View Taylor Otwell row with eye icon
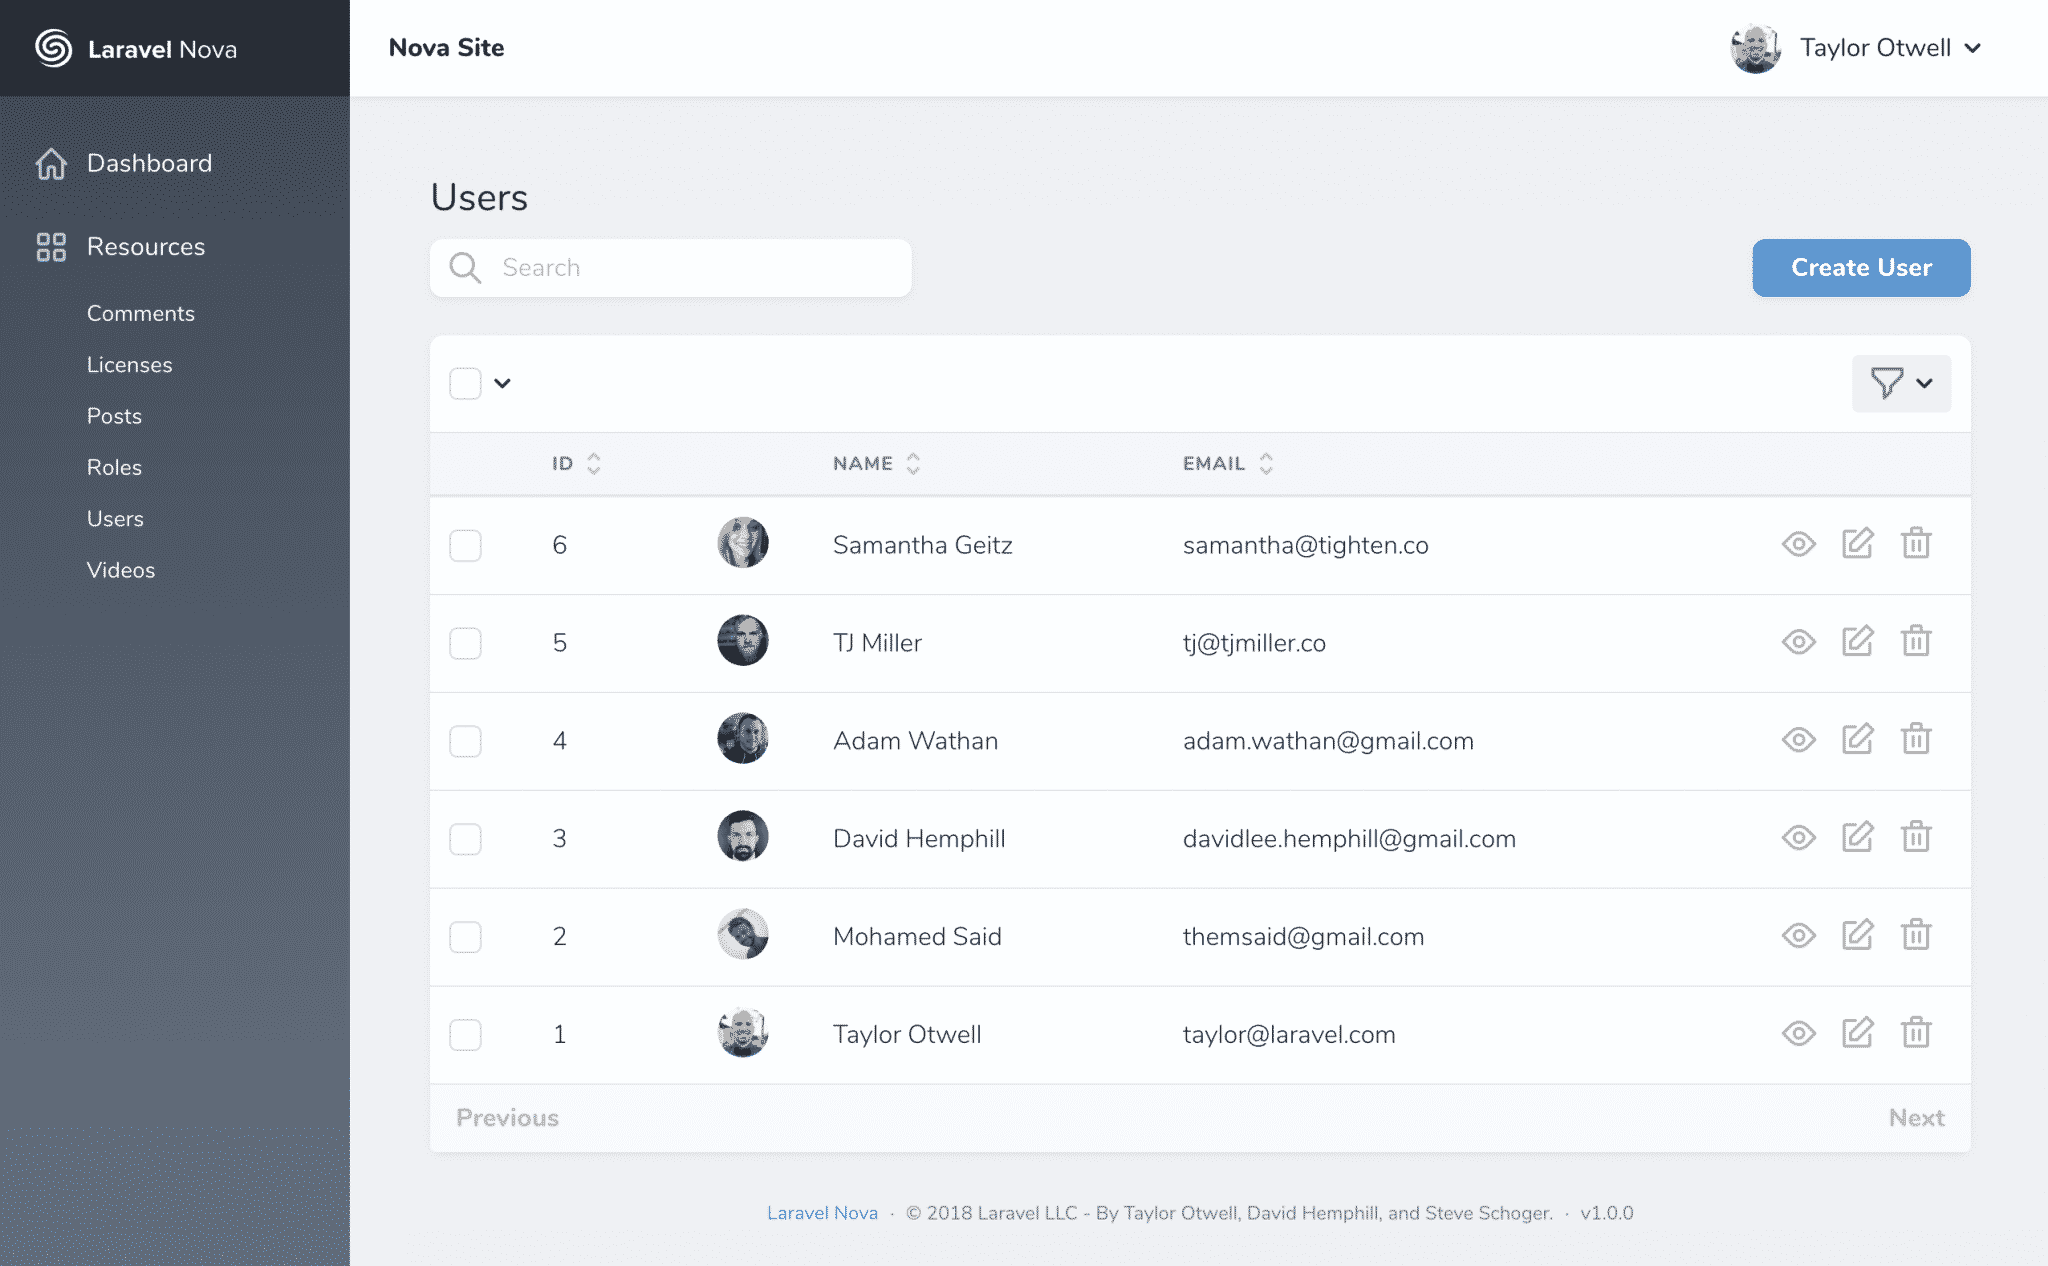The image size is (2048, 1266). (1798, 1034)
